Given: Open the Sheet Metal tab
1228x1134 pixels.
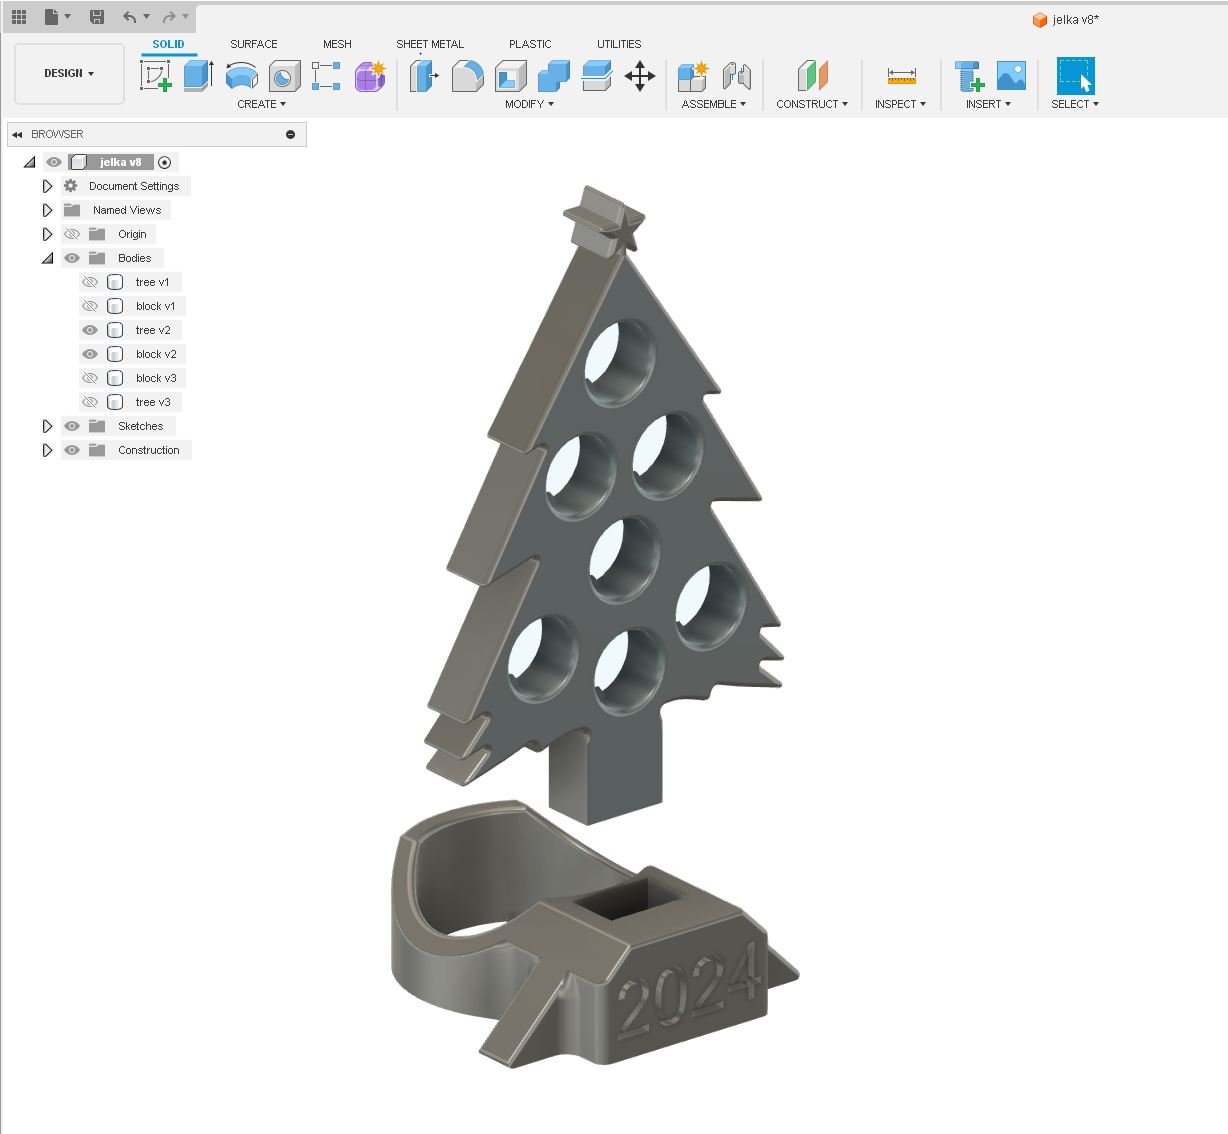Looking at the screenshot, I should [x=430, y=44].
